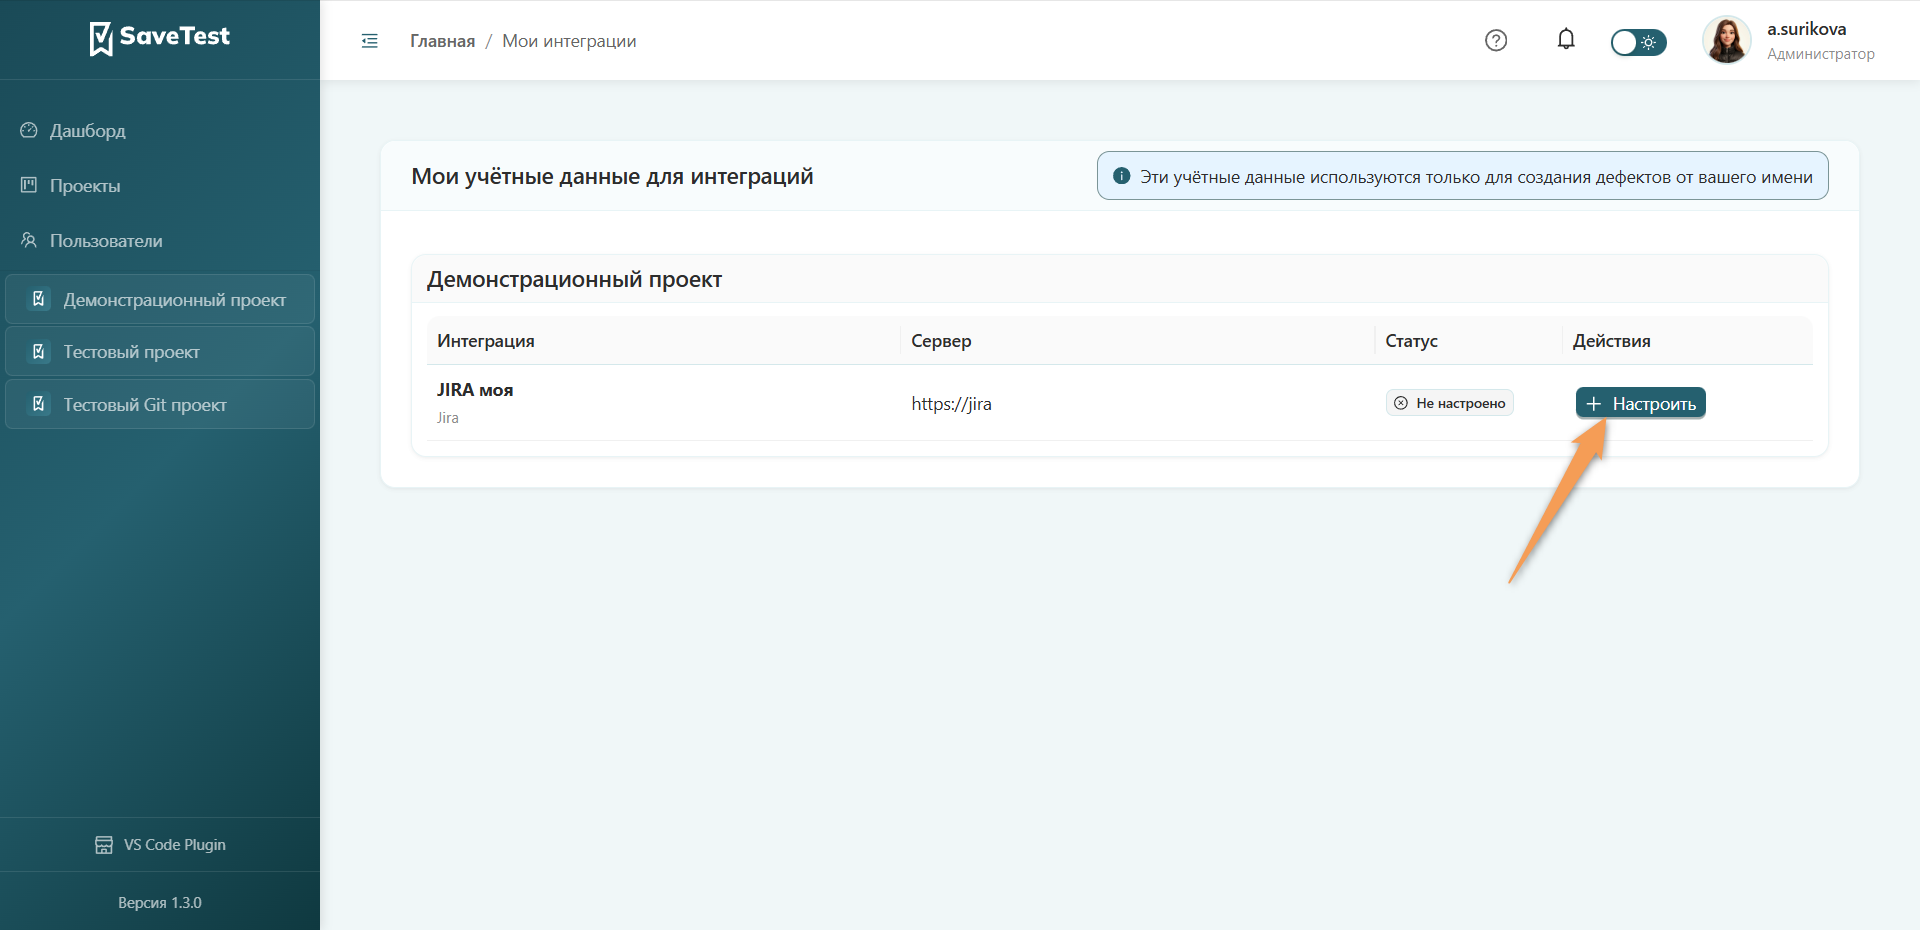The image size is (1920, 930).
Task: Click the VS Code Plugin link
Action: pos(160,845)
